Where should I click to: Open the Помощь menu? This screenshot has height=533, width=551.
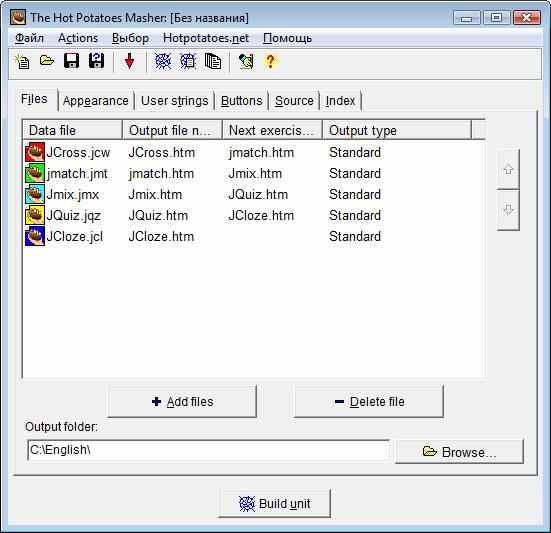(x=287, y=38)
